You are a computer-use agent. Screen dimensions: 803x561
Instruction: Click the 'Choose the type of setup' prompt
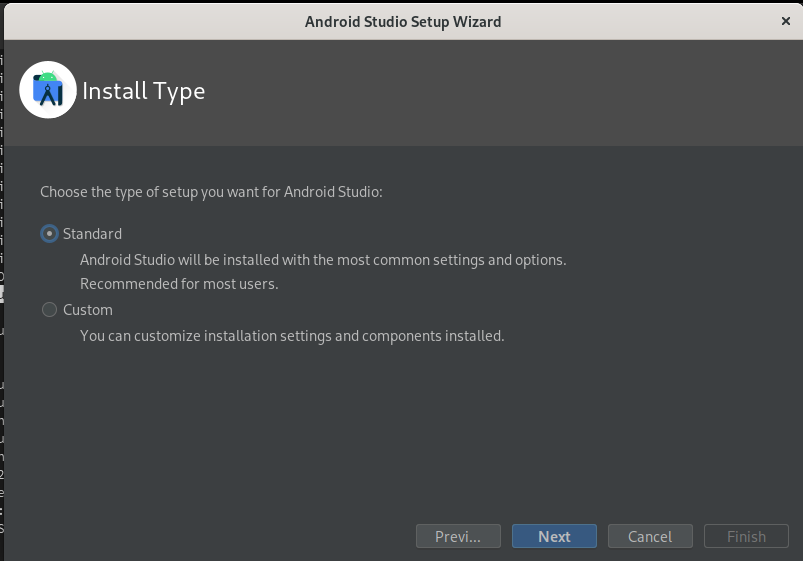click(x=211, y=192)
